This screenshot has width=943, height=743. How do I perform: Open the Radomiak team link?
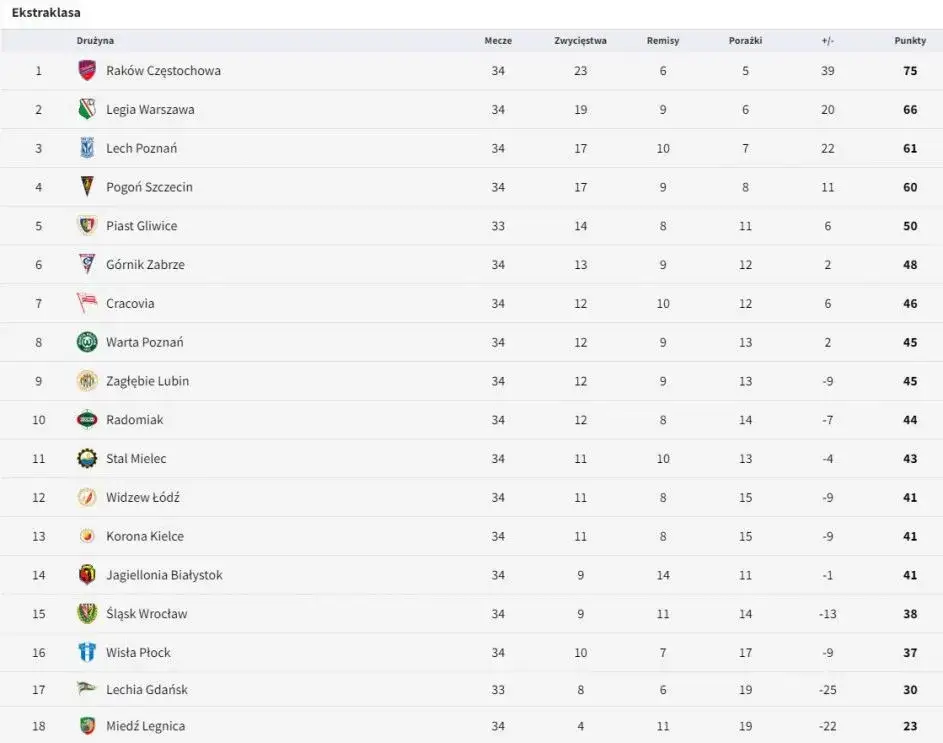click(135, 420)
